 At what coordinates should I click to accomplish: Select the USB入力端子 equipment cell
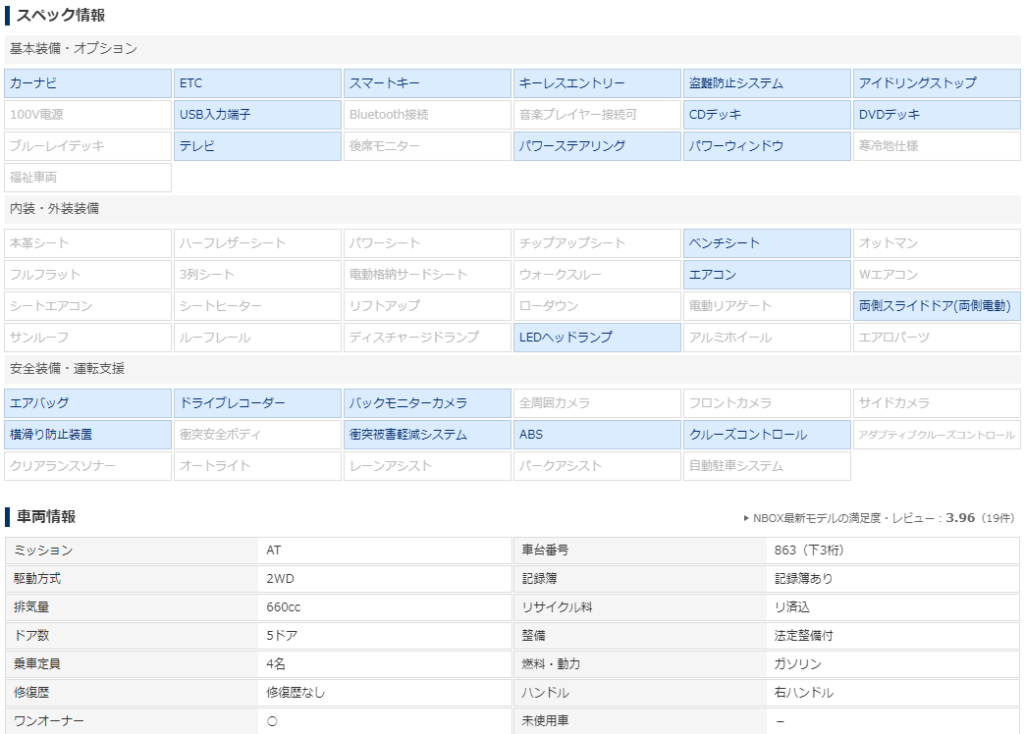coord(257,115)
